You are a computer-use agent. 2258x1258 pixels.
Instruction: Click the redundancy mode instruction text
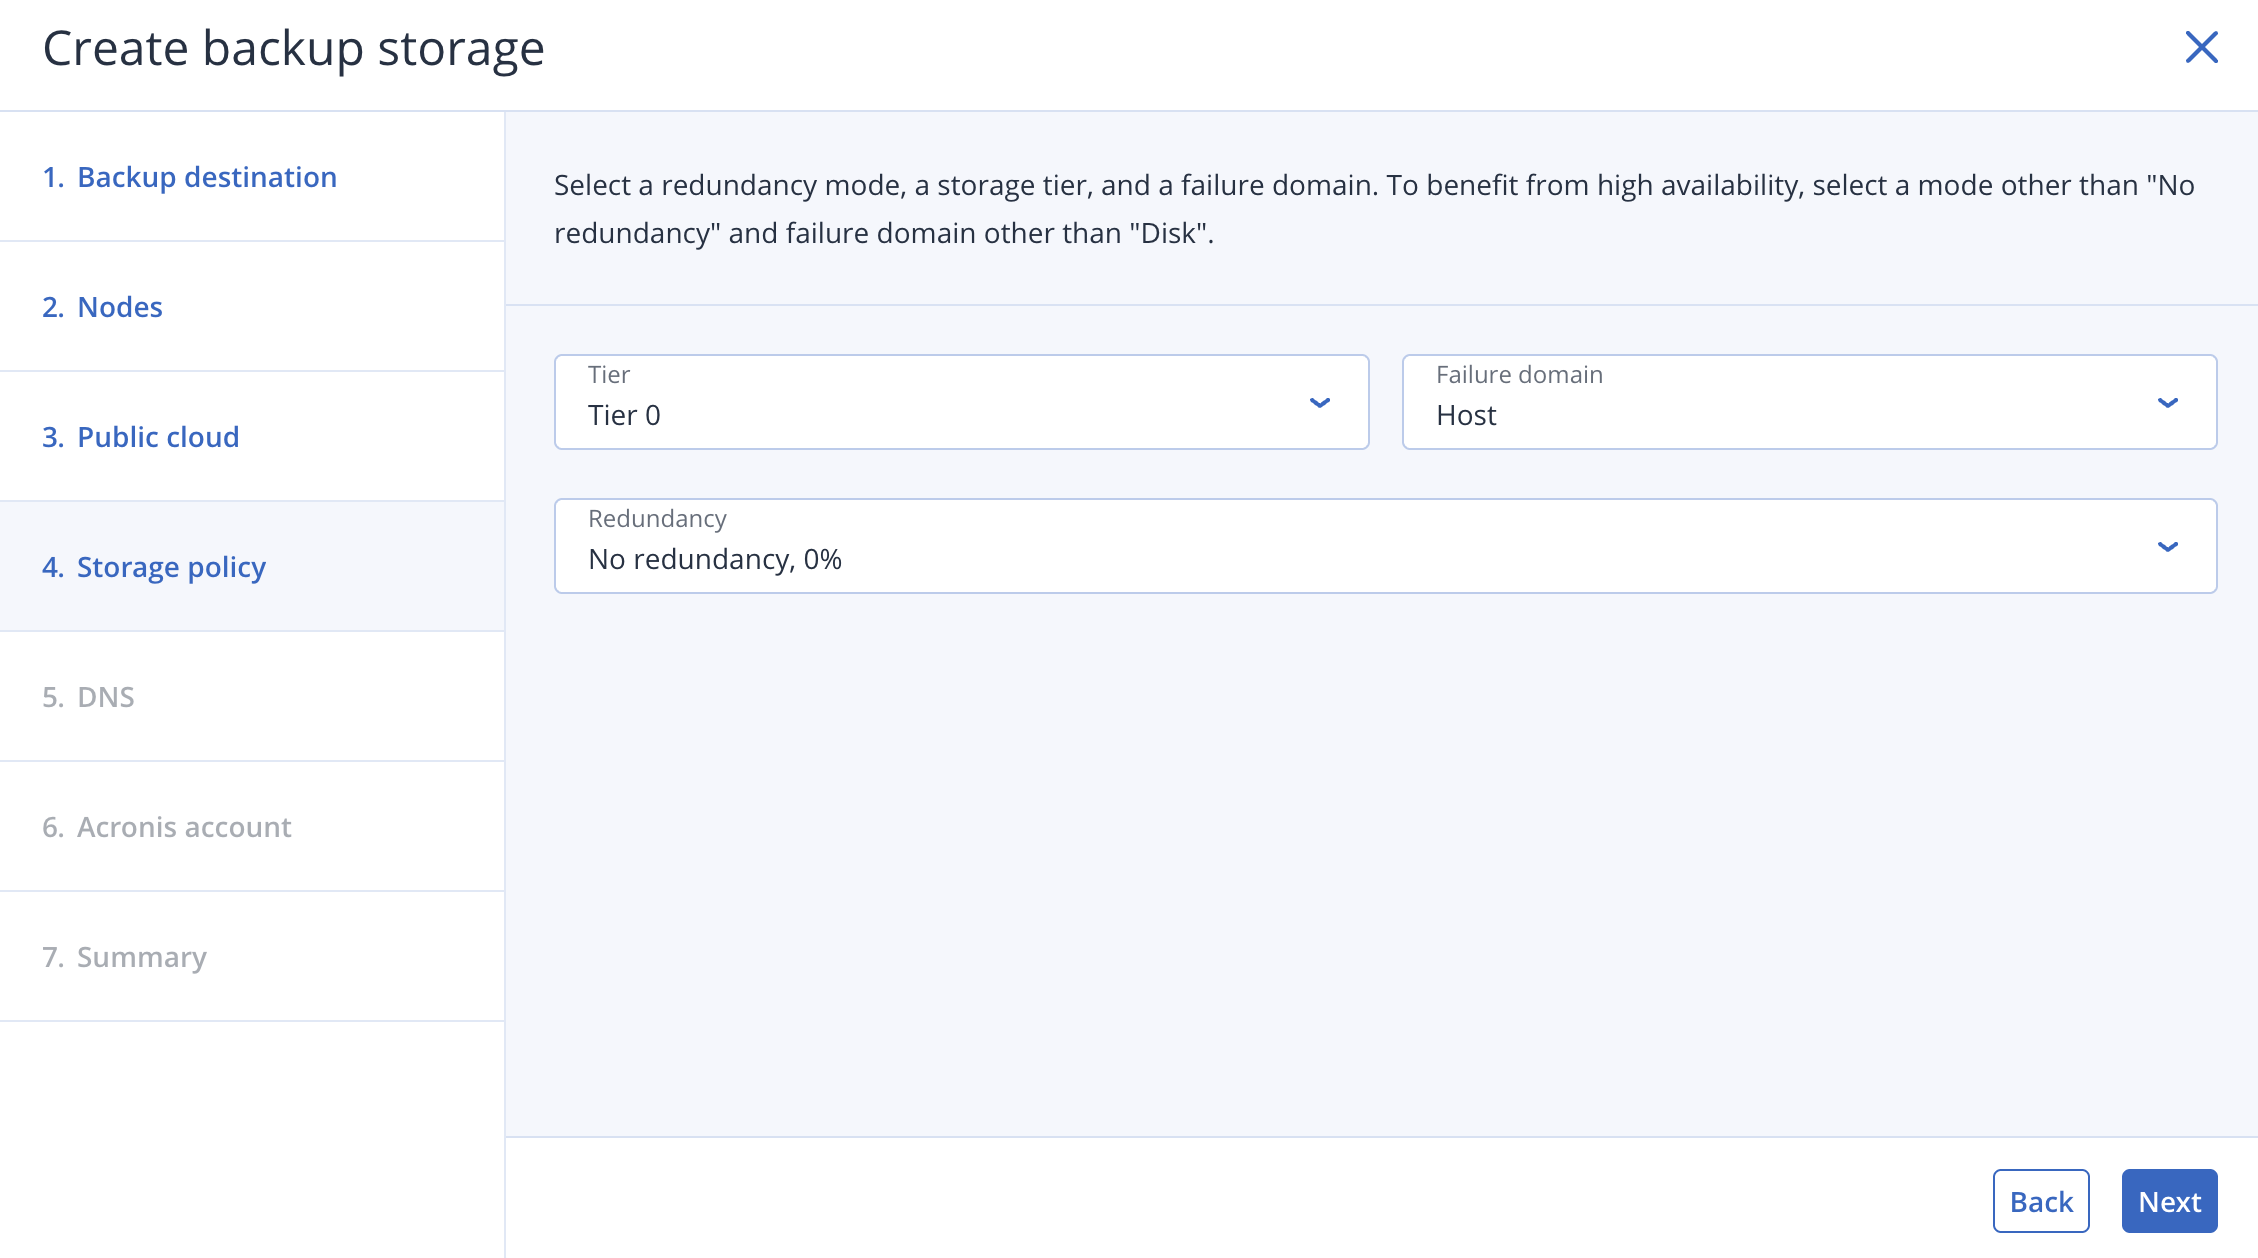[1372, 209]
